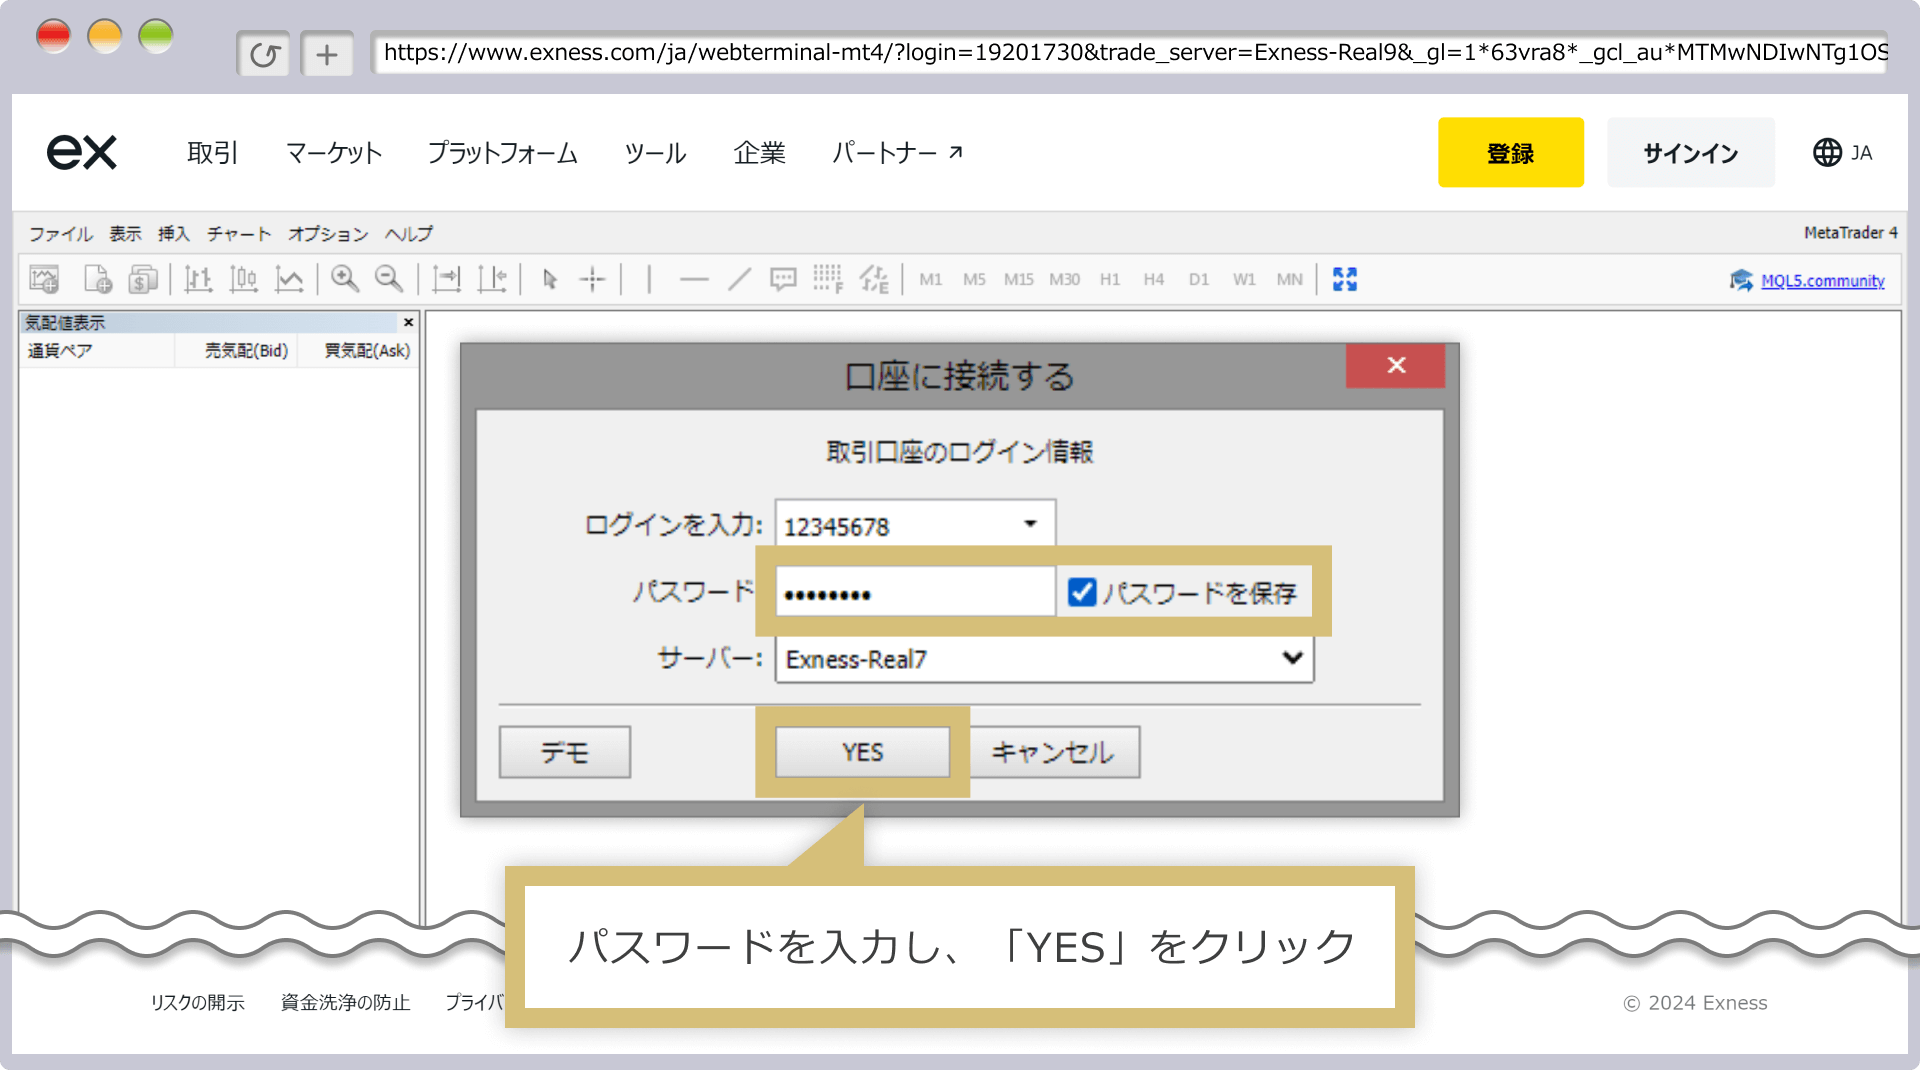
Task: Click the new profile document icon
Action: pos(98,279)
